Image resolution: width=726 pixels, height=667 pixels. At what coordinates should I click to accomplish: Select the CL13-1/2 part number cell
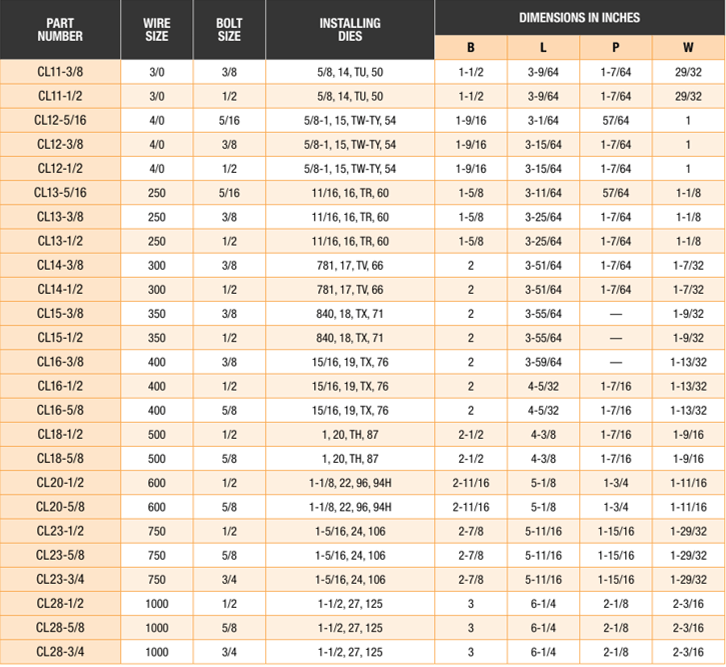point(60,241)
